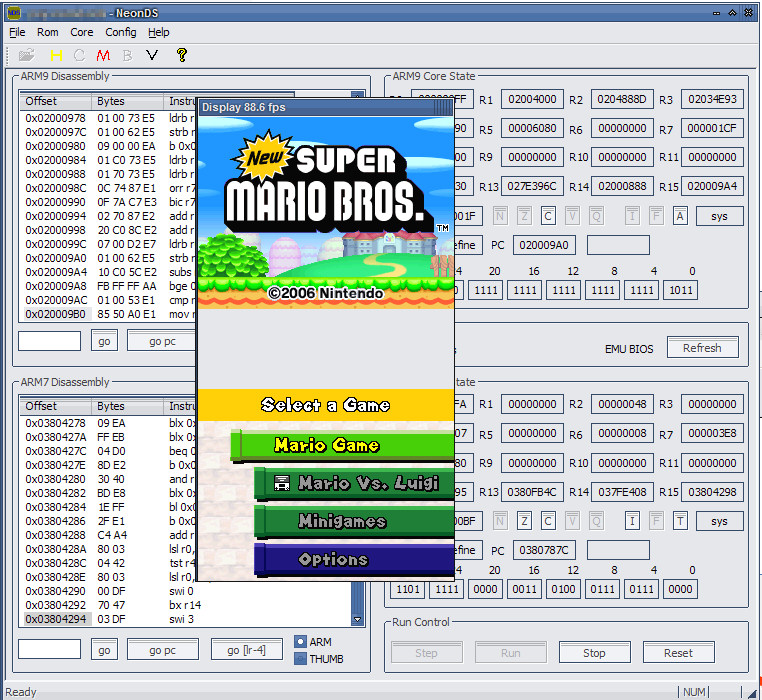The height and width of the screenshot is (700, 762).
Task: Click the open ROM folder icon
Action: [x=26, y=55]
